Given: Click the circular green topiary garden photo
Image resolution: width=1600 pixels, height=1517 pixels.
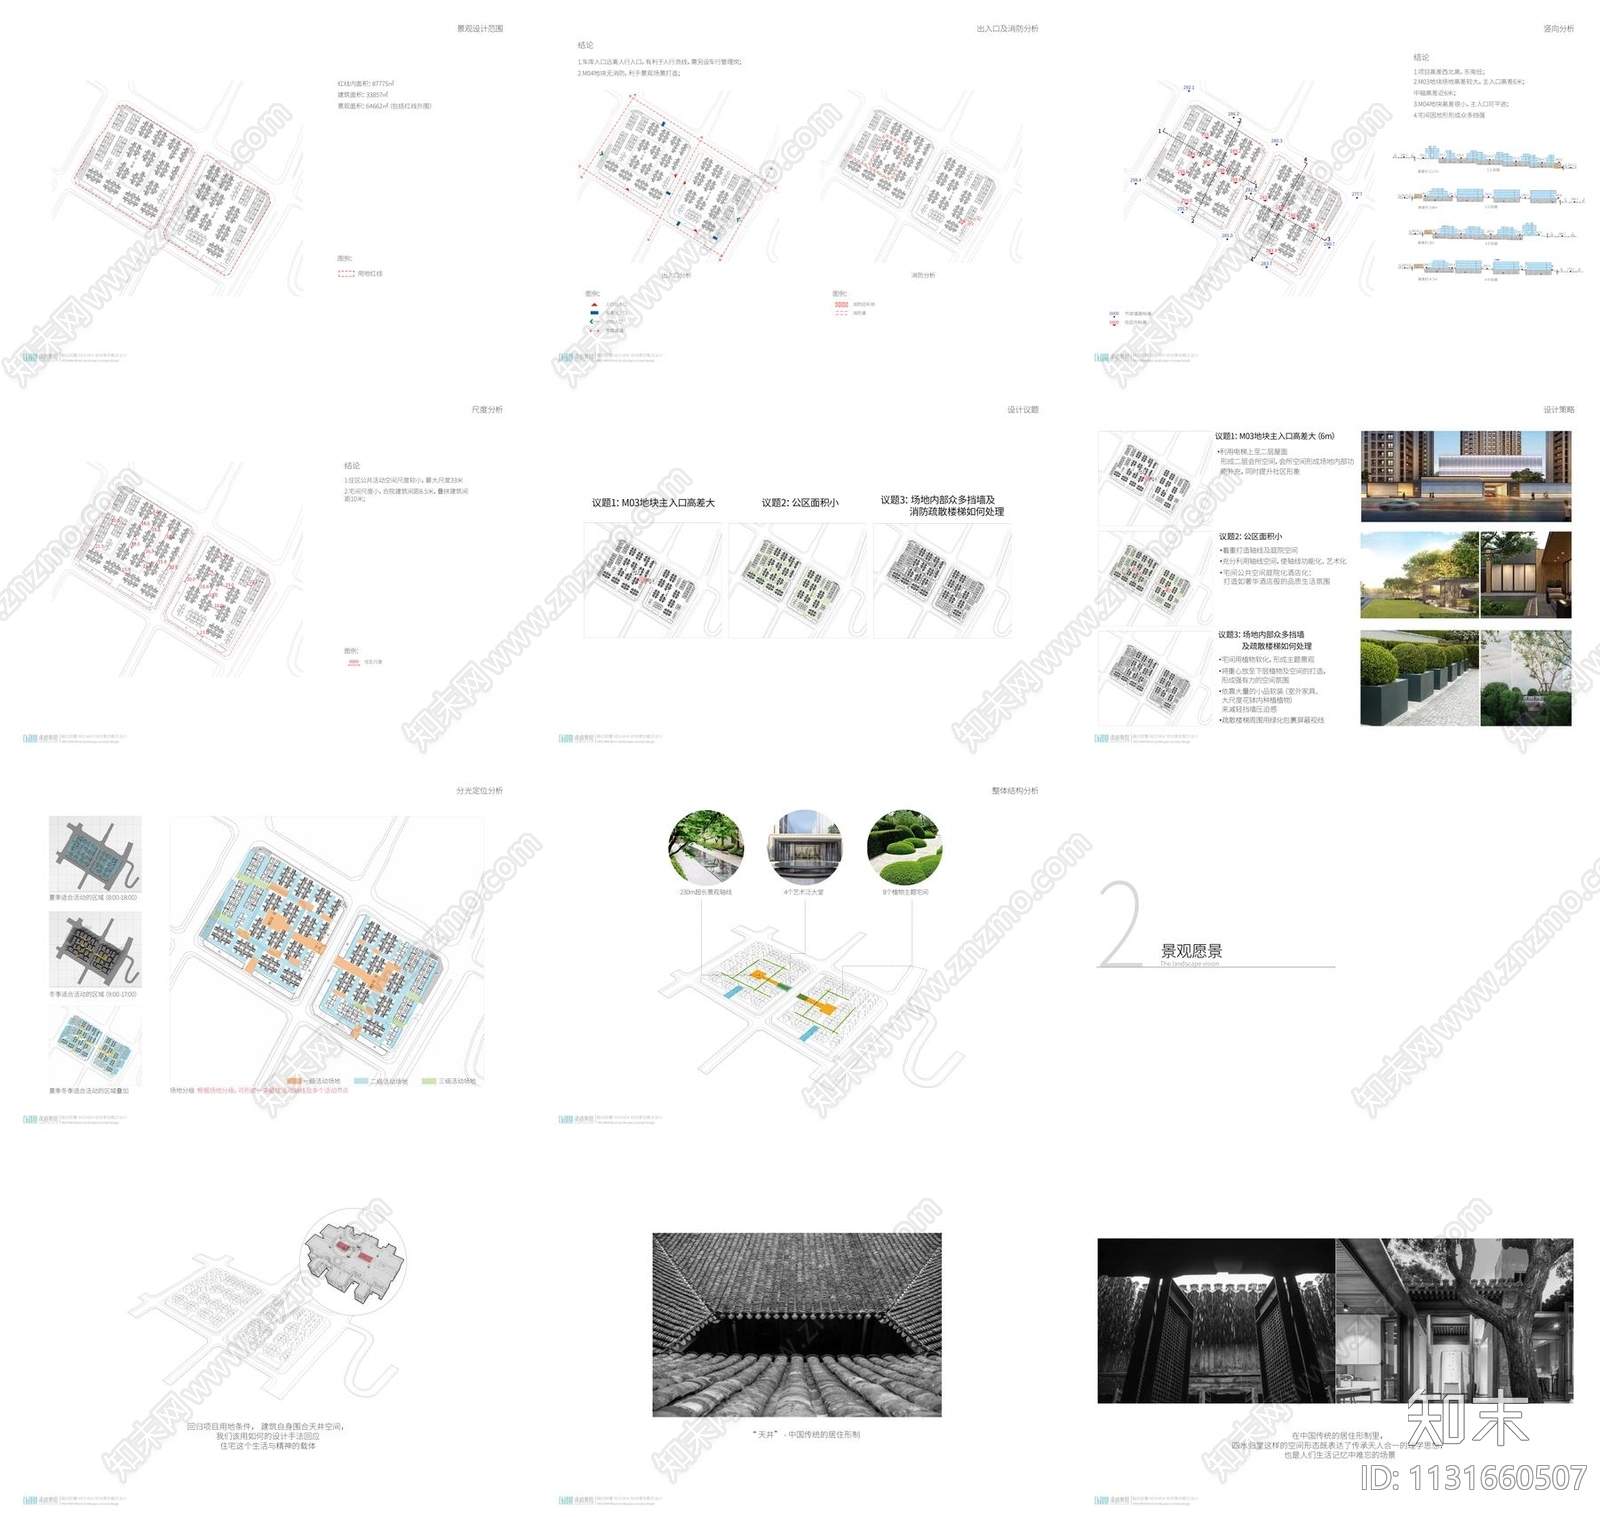Looking at the screenshot, I should coord(904,847).
